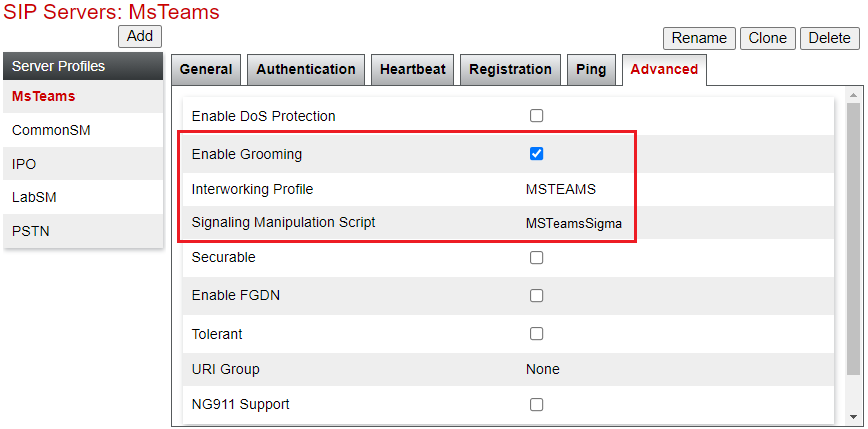
Task: Click the scrollbar up arrow
Action: (854, 96)
